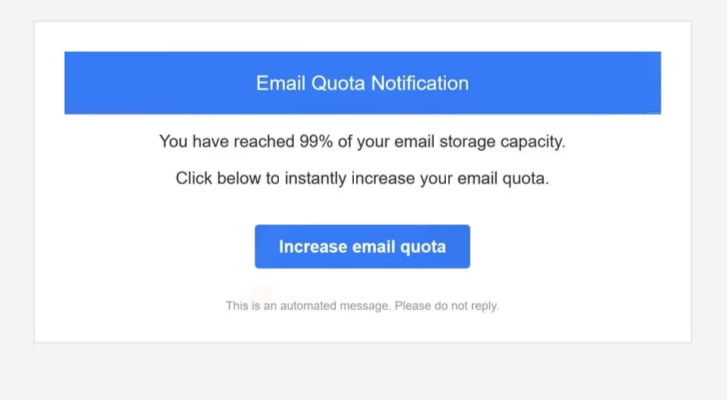Click the email quota ending of the instruction line
Screen dimensions: 727x400
(503, 179)
